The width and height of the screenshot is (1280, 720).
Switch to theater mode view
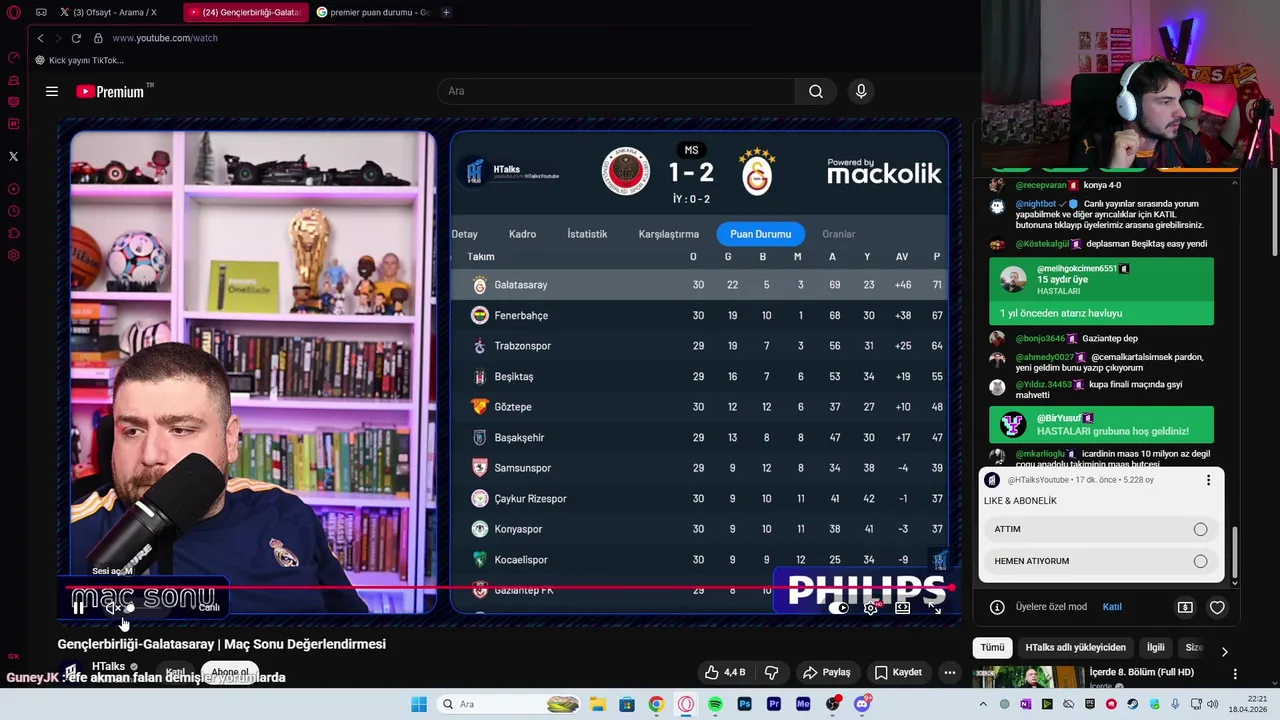903,607
